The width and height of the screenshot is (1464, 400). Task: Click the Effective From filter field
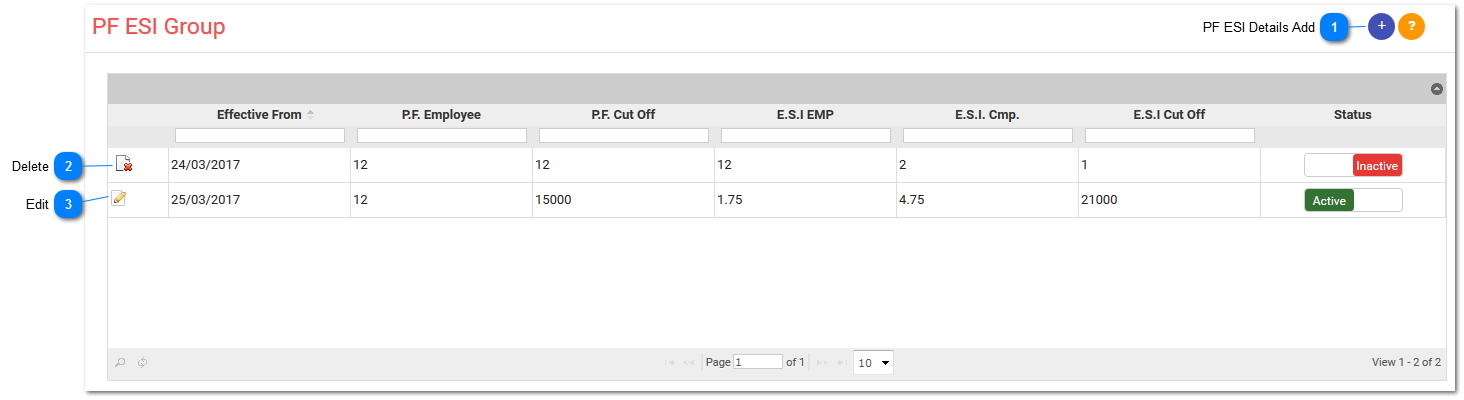coord(259,135)
